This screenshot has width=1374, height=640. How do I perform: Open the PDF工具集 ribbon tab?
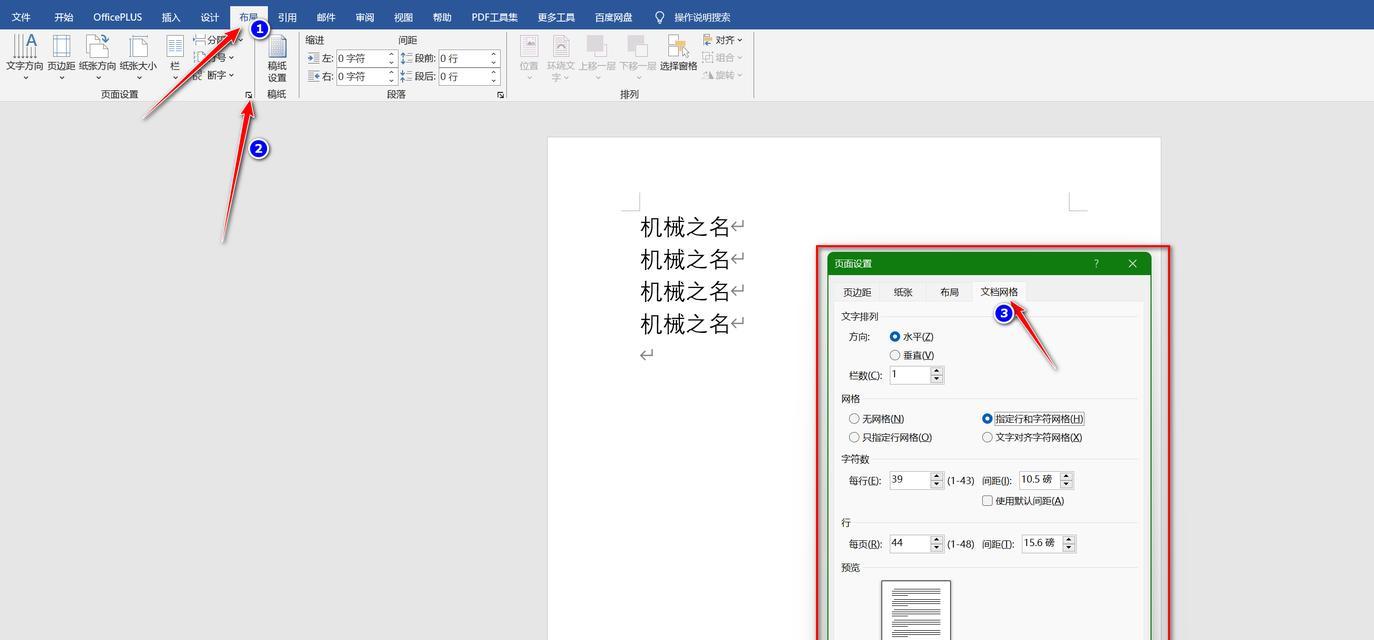[495, 17]
